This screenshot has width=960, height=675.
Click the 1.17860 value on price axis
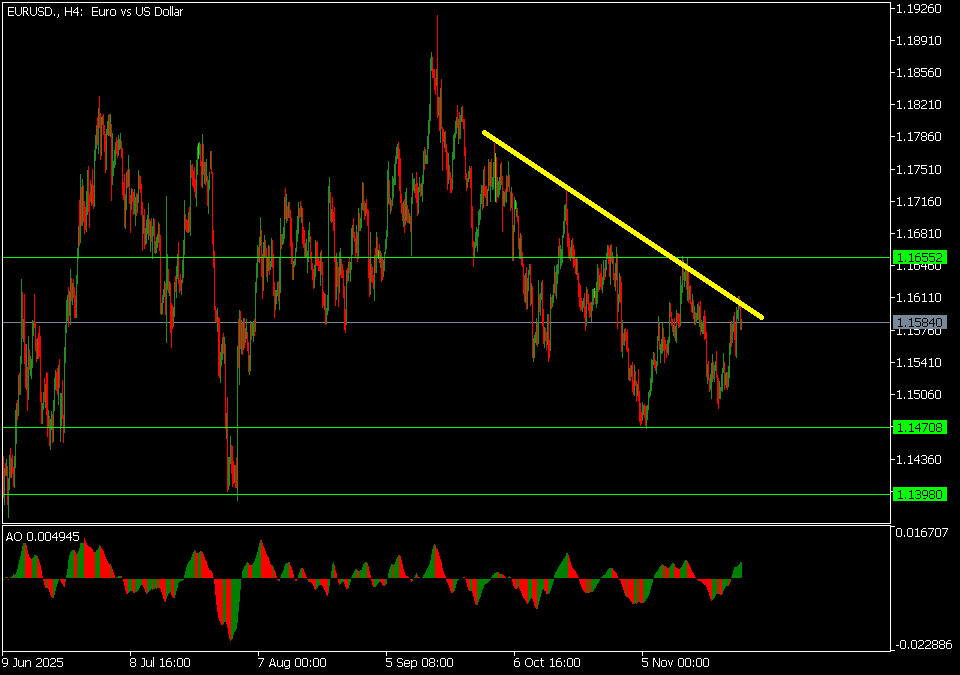pyautogui.click(x=918, y=137)
